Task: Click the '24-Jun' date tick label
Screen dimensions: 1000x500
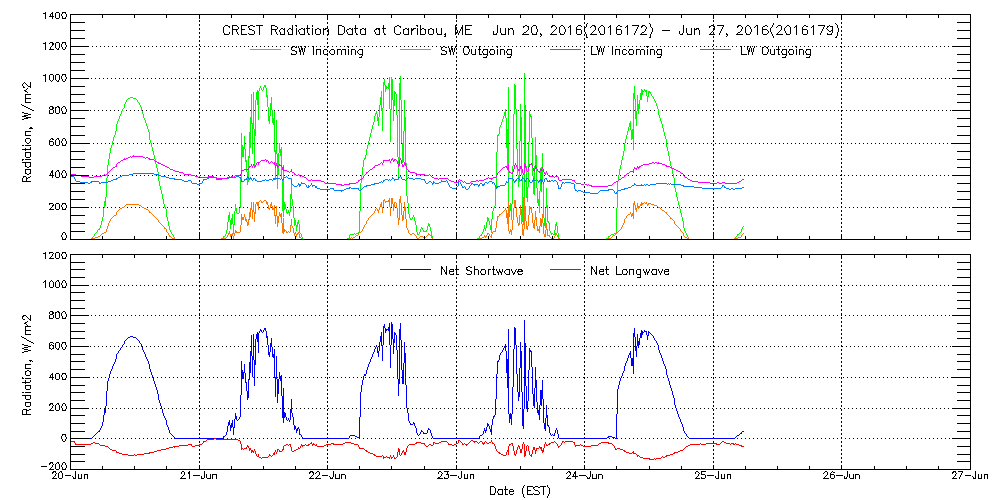Action: [585, 476]
